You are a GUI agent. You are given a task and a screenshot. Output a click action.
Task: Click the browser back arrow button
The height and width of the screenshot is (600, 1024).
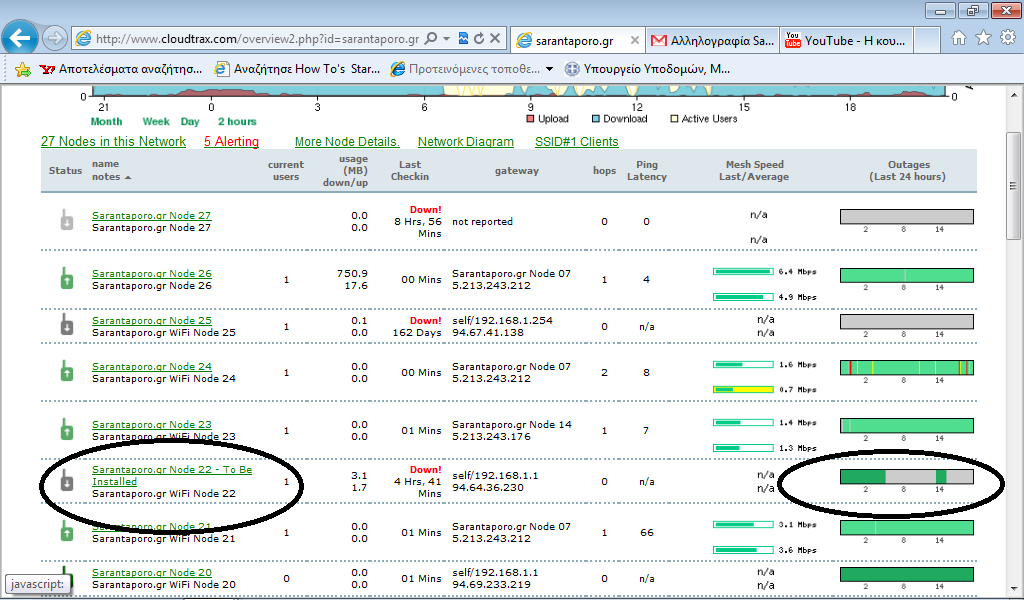tap(20, 39)
